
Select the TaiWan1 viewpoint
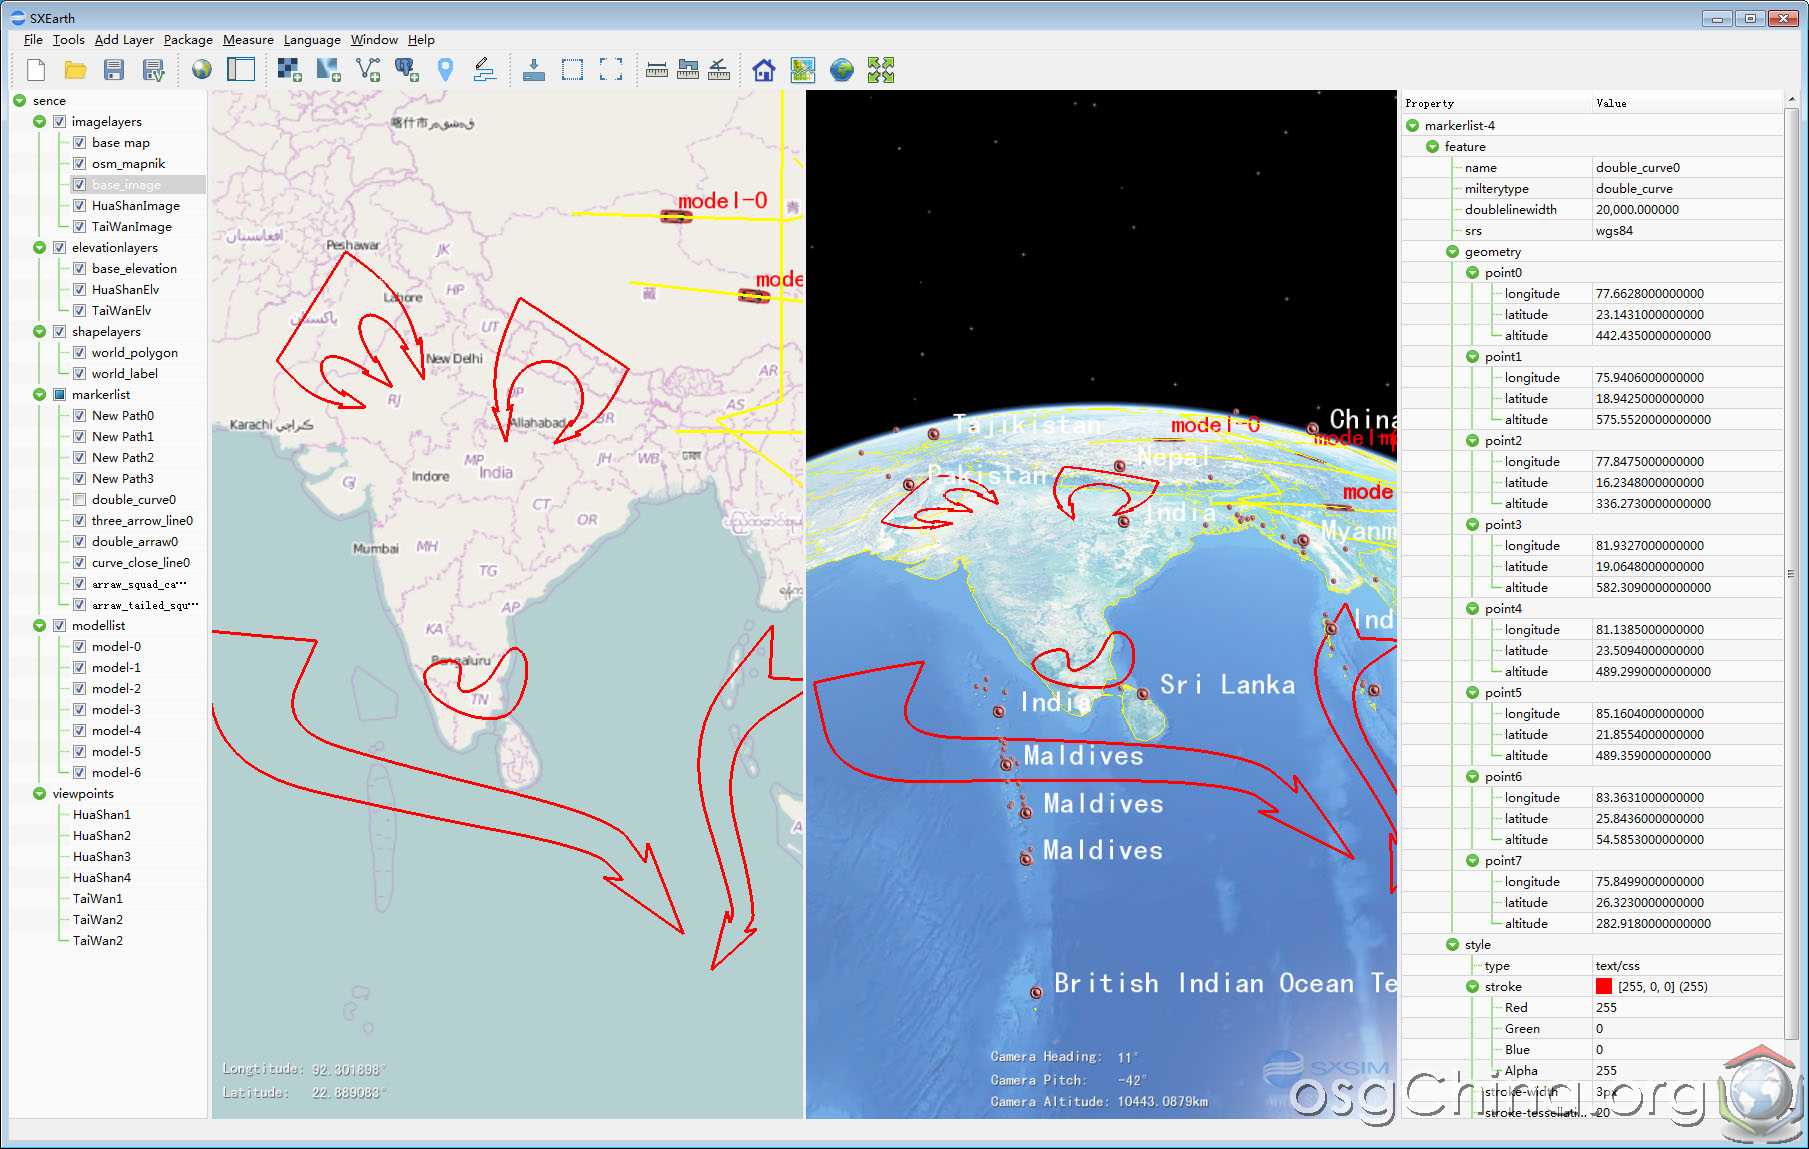(98, 898)
